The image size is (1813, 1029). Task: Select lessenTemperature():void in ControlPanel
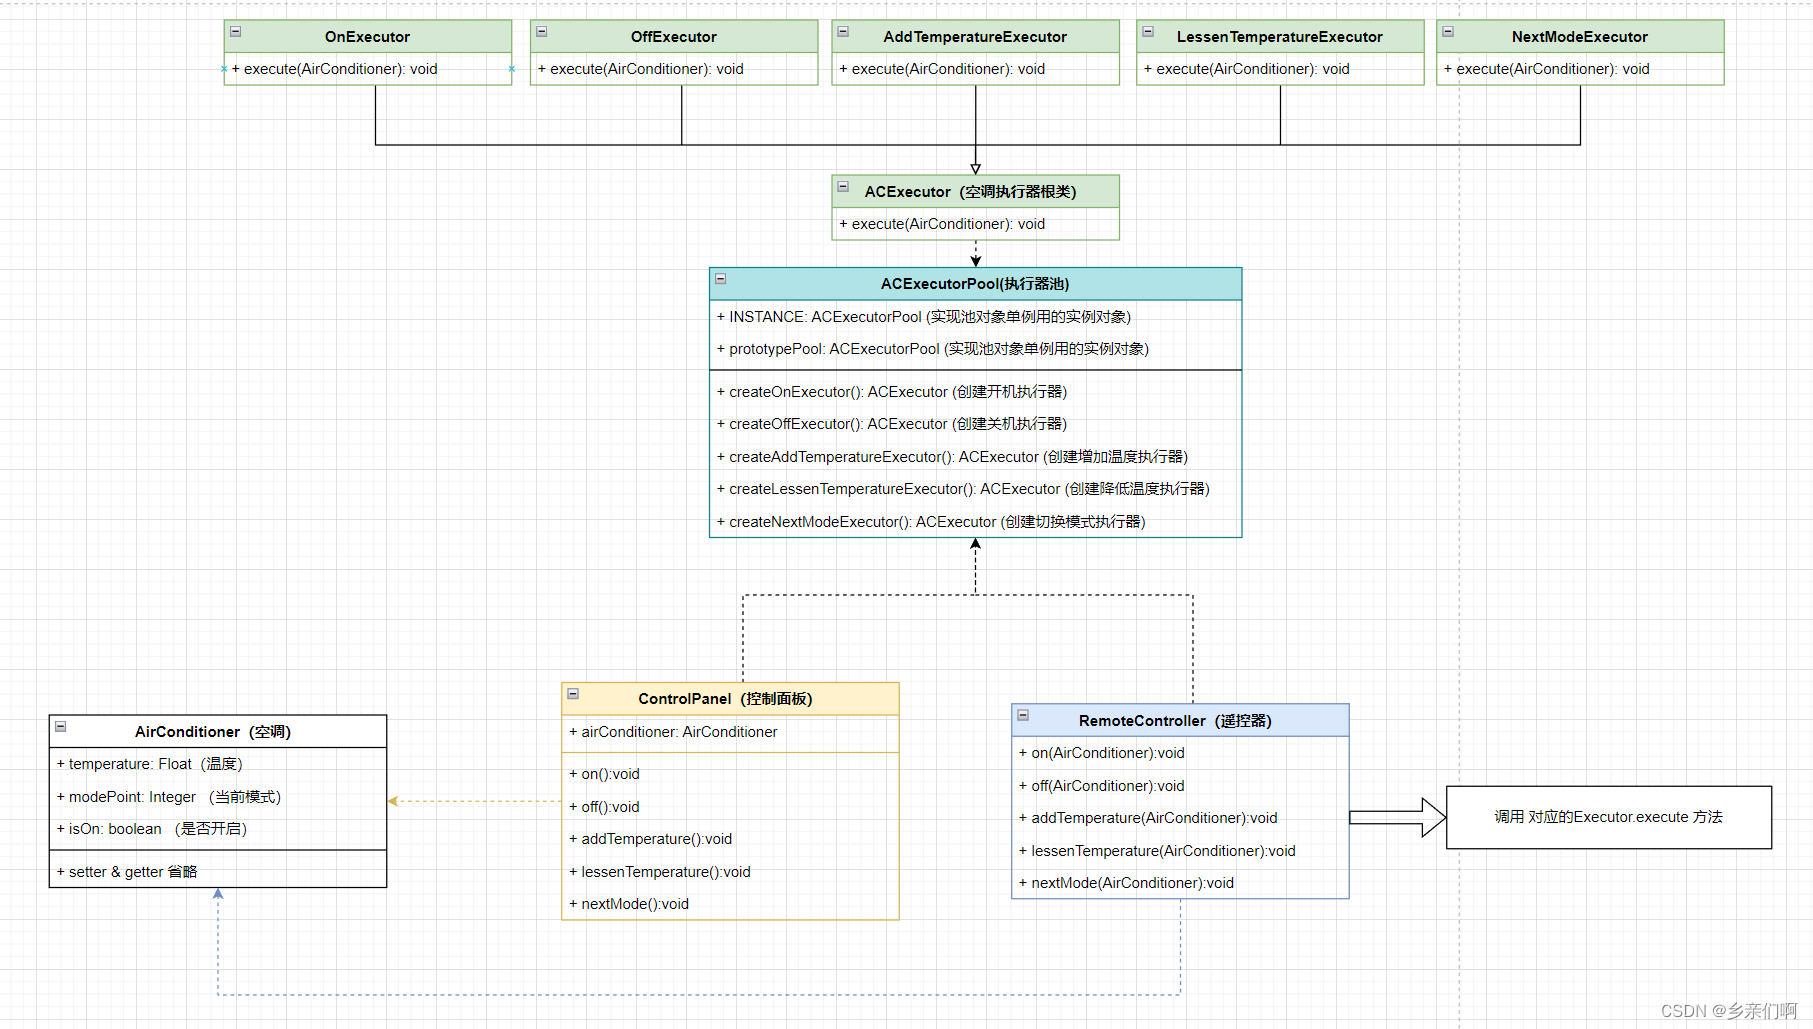(731, 872)
